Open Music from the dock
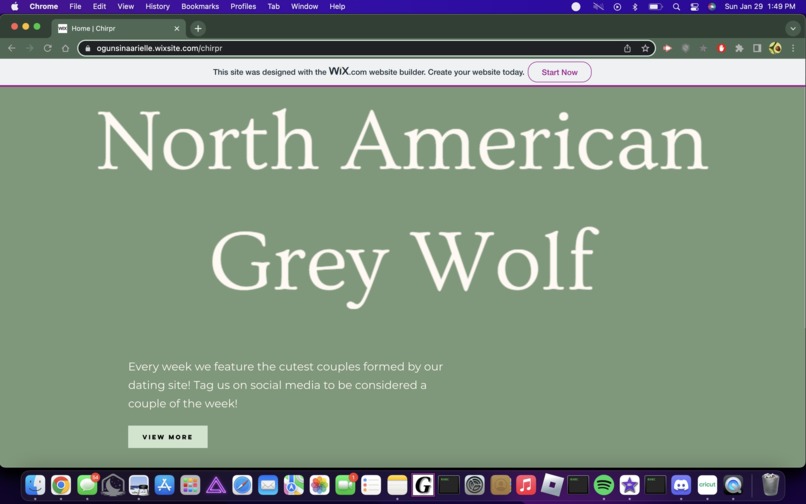This screenshot has height=504, width=806. (x=526, y=484)
